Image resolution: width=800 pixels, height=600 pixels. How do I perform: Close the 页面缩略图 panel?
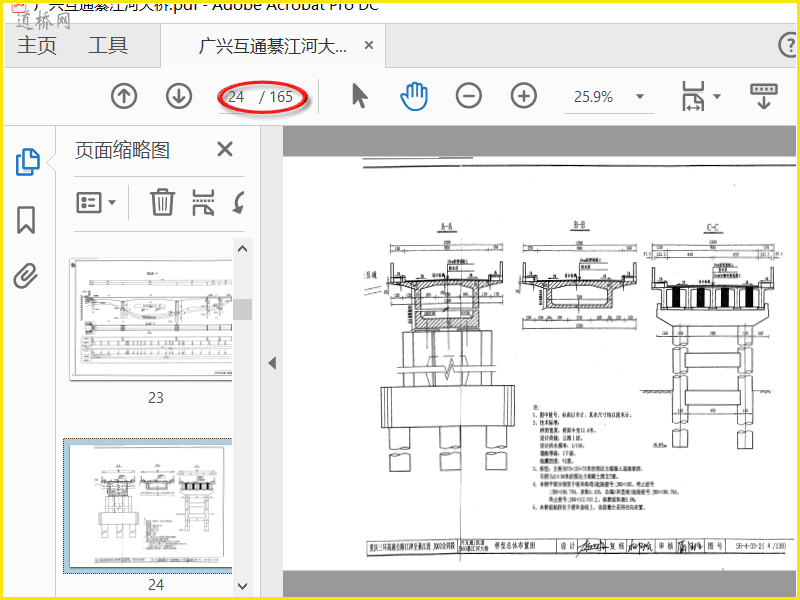[225, 149]
